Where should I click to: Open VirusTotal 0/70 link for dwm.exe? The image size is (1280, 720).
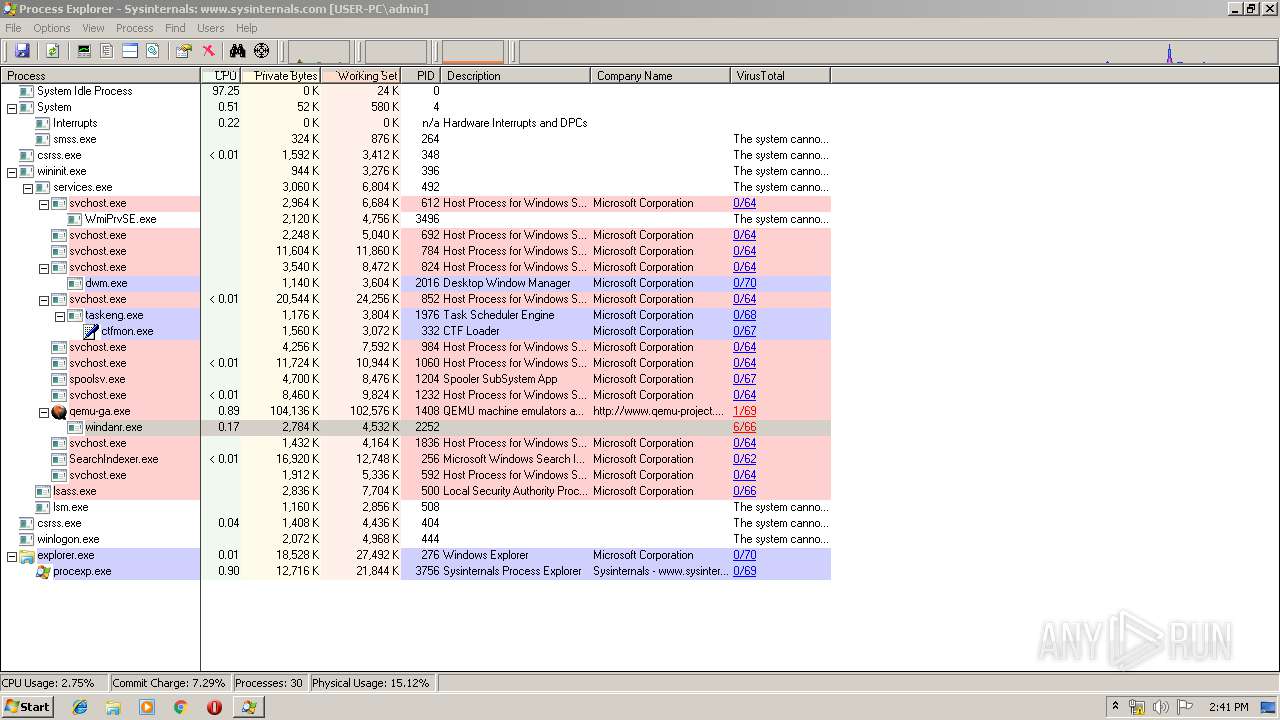tap(744, 283)
